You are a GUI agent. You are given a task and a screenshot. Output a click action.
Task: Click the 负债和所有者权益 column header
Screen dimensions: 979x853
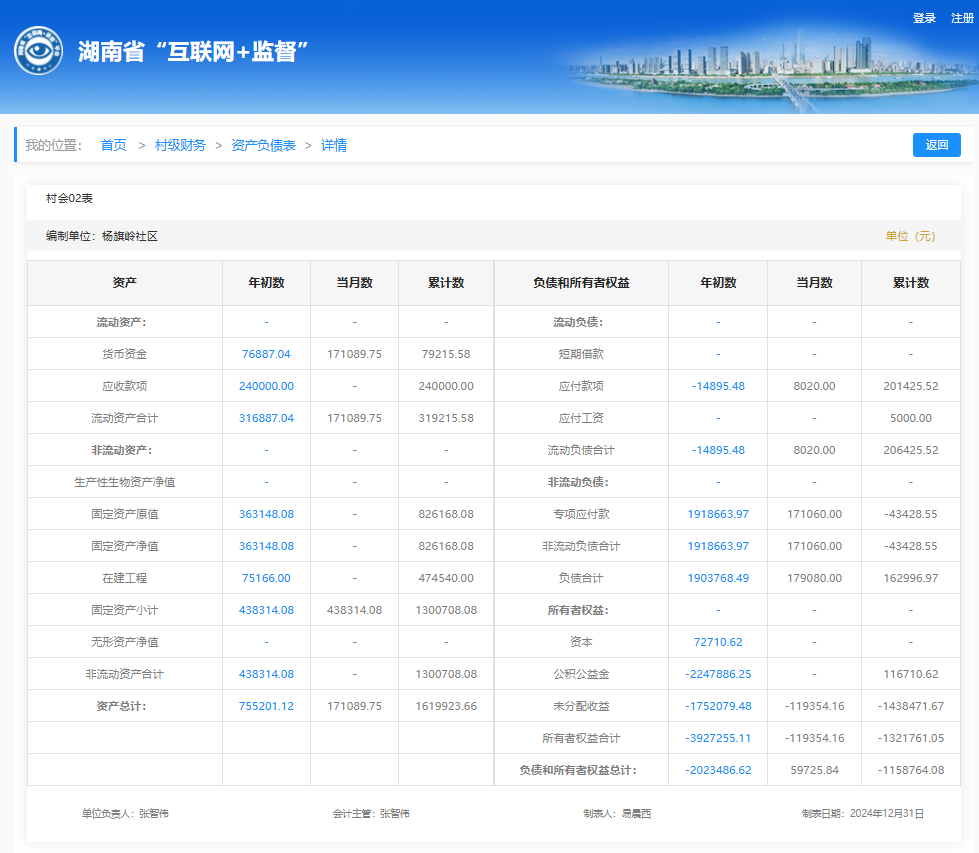581,283
